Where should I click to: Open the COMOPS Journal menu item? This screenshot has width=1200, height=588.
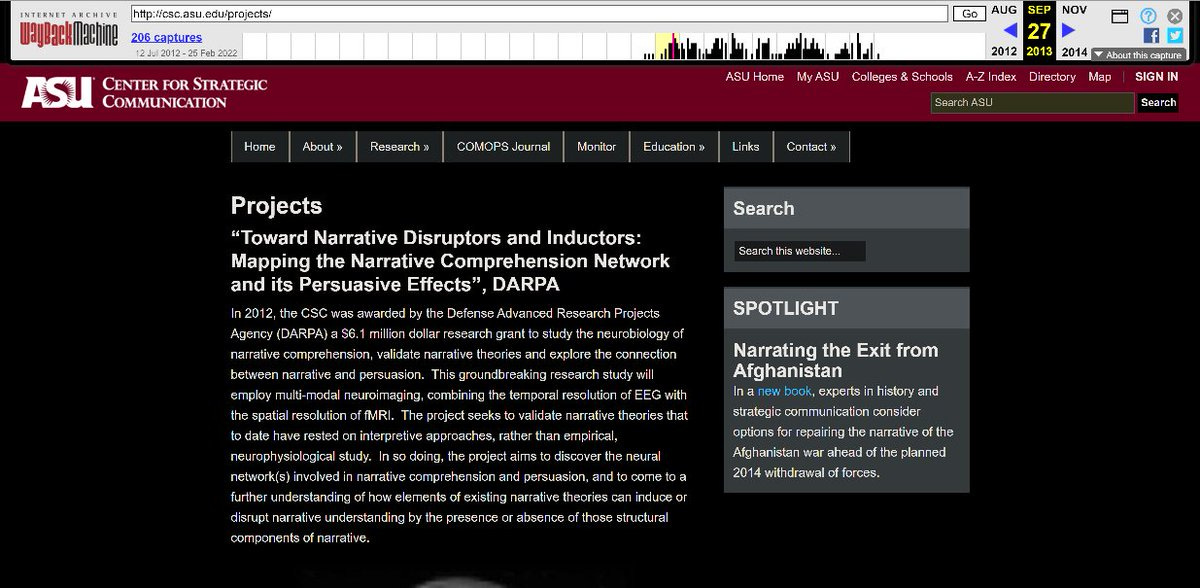pyautogui.click(x=503, y=146)
